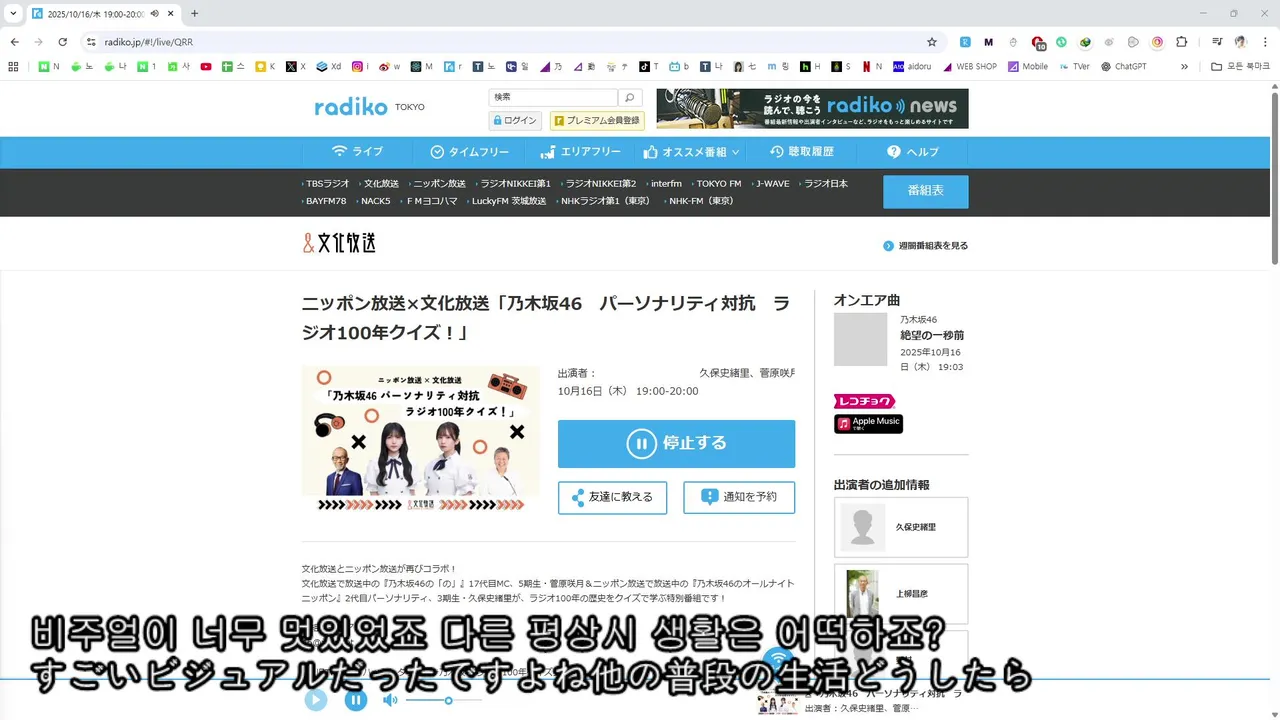
Task: Open the Chrome profile avatar
Action: coord(1241,42)
